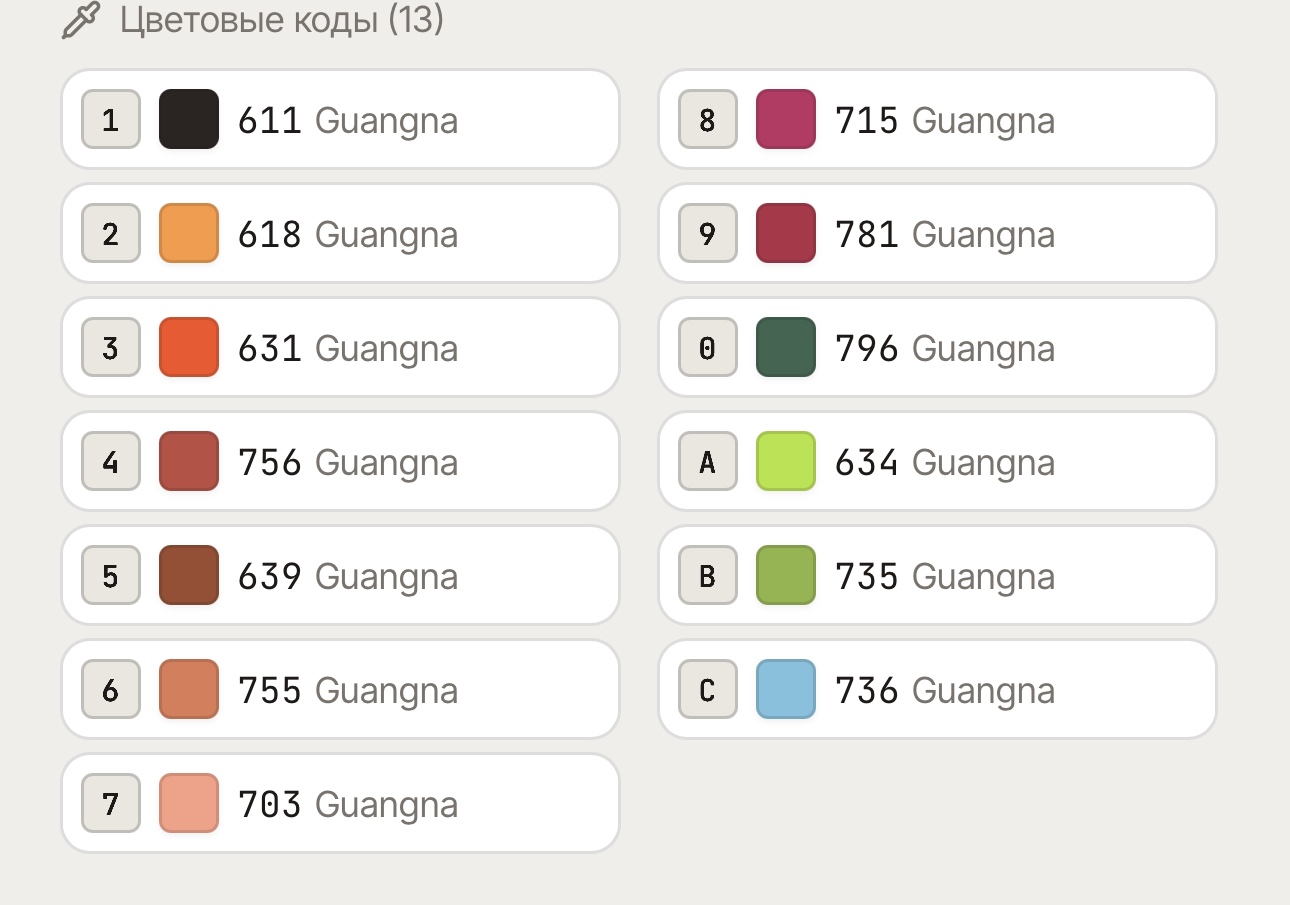Click the key badge labeled A
The width and height of the screenshot is (1290, 905).
click(x=708, y=461)
